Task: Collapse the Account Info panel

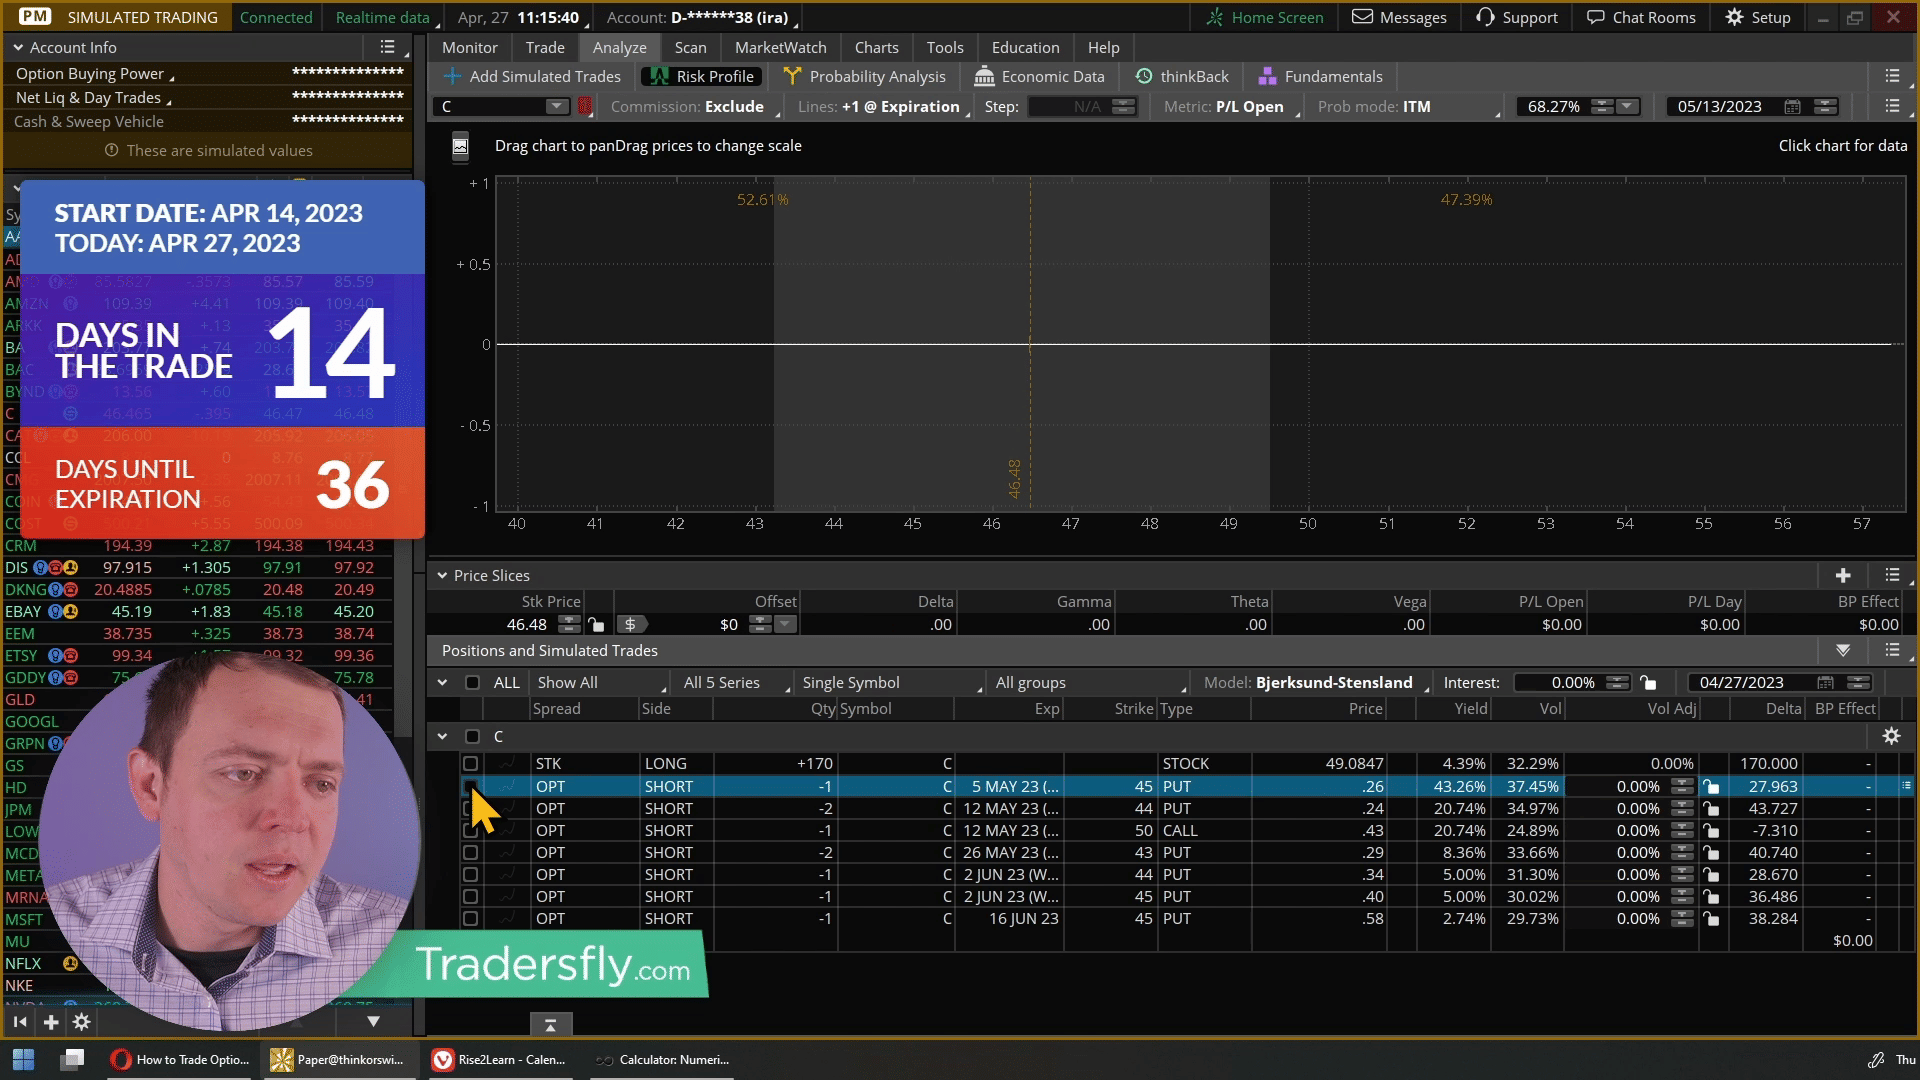Action: pos(18,47)
